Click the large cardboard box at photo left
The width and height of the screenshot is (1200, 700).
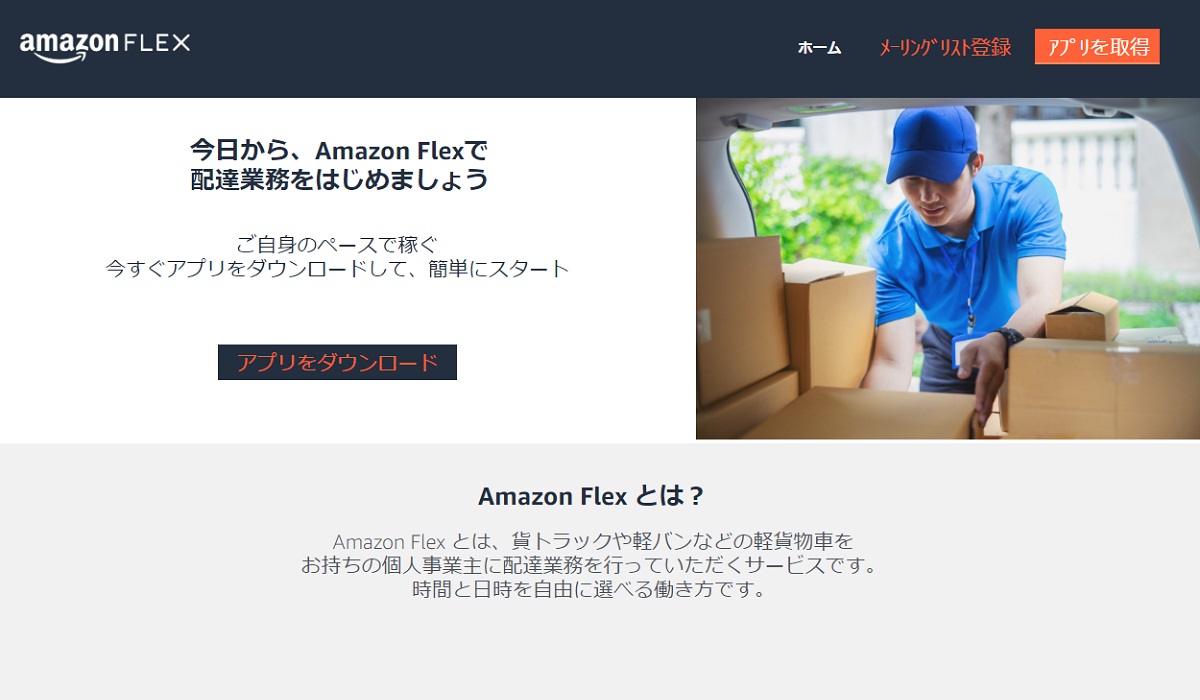741,320
